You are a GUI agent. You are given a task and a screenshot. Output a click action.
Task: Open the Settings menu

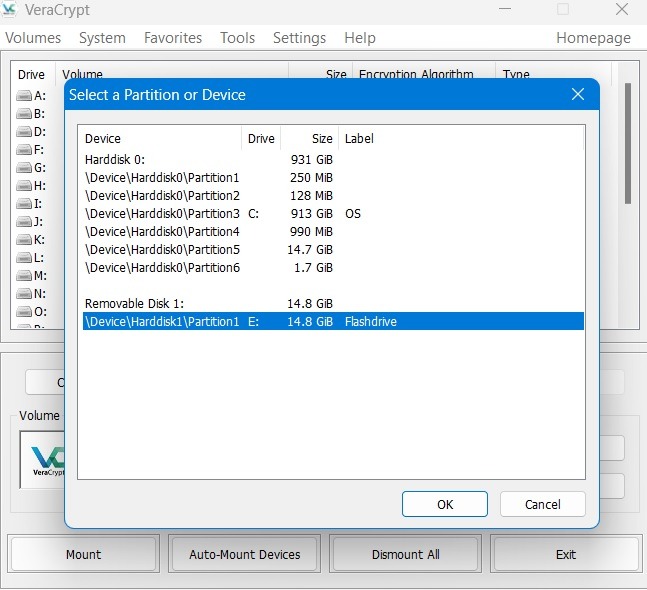pyautogui.click(x=300, y=38)
